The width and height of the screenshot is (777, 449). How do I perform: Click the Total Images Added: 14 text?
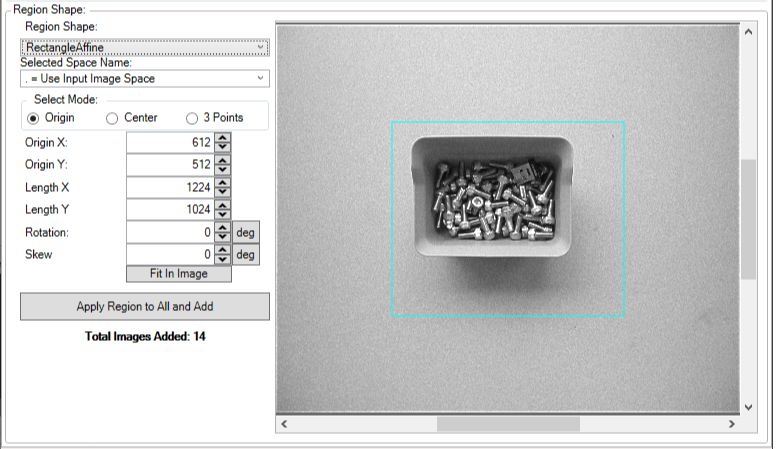145,337
